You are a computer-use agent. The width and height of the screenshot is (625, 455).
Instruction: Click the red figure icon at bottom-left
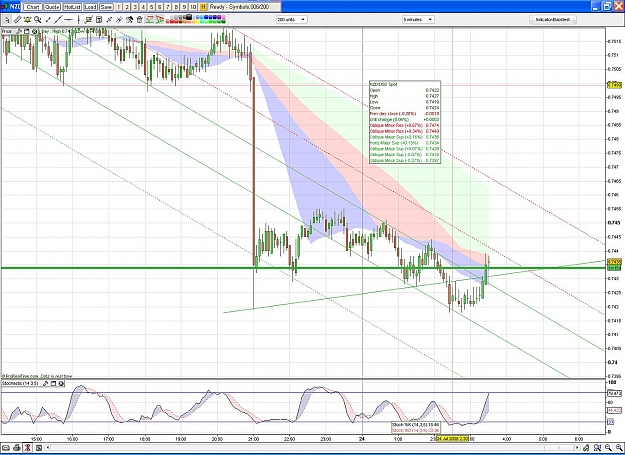(x=28, y=447)
